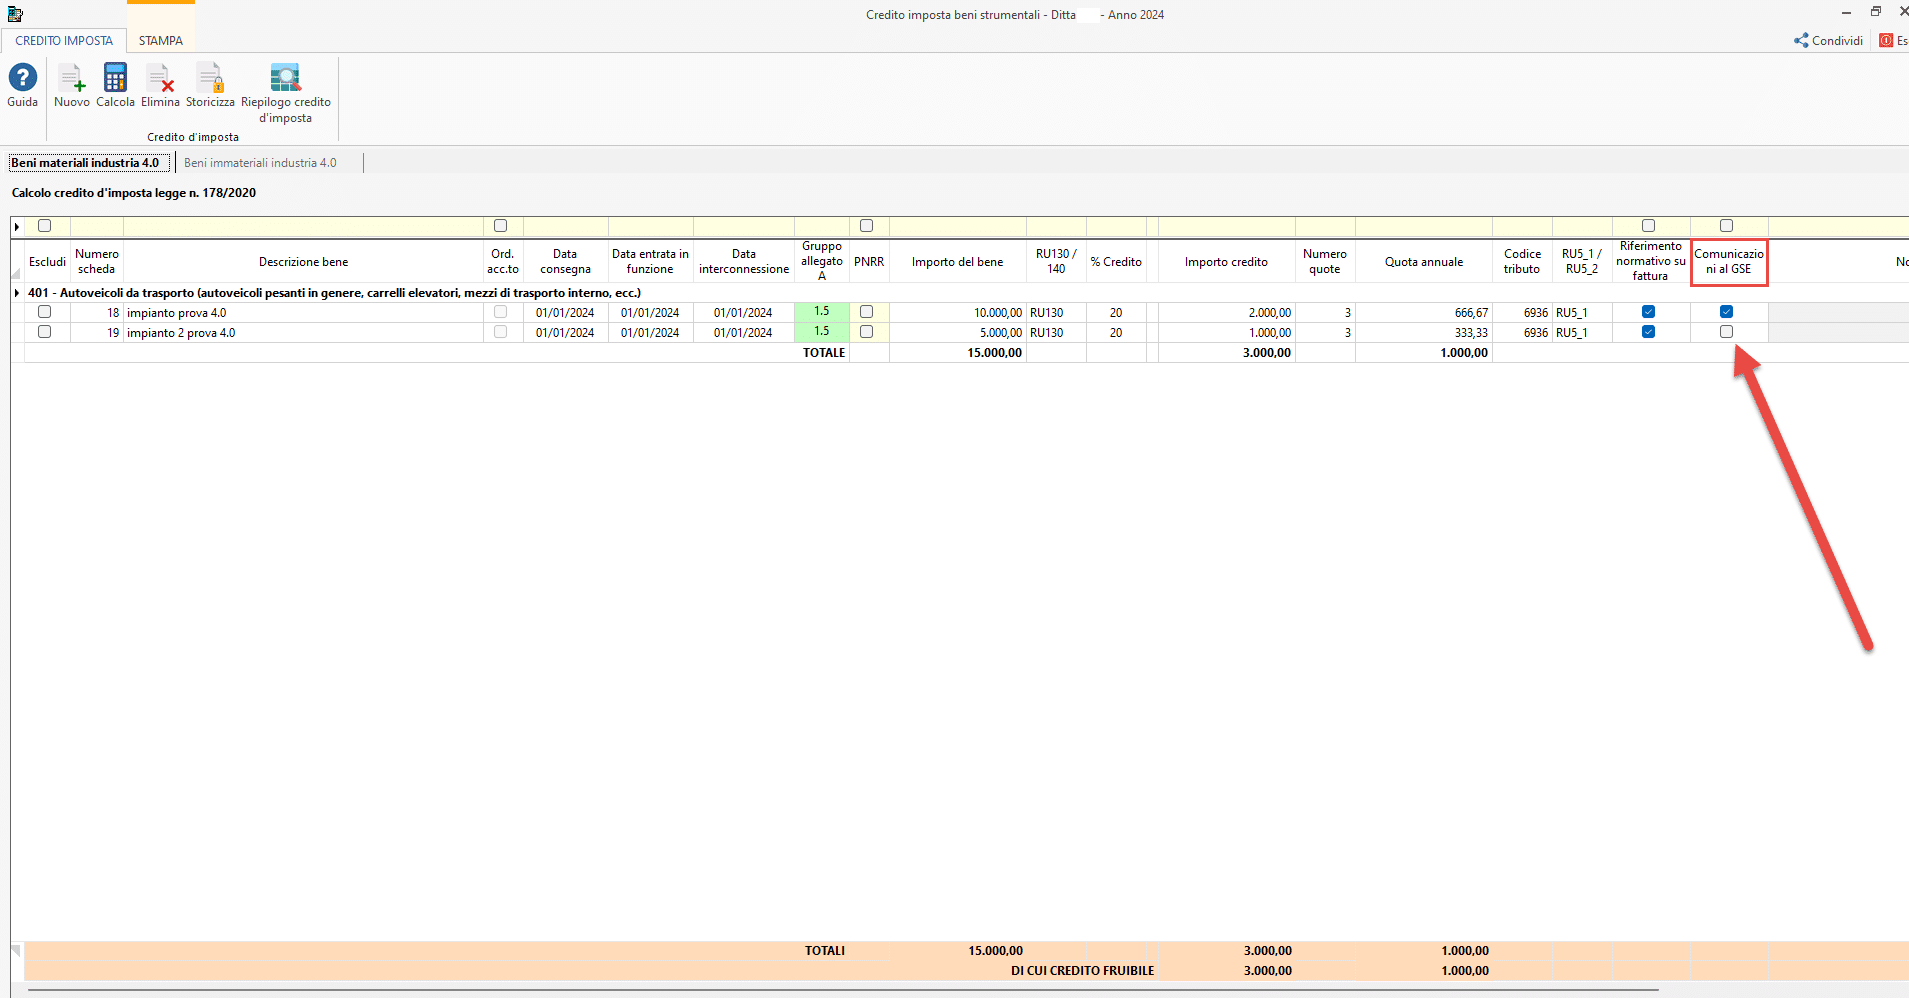Toggle Riferimento normativo filter-row checkbox

point(1649,226)
